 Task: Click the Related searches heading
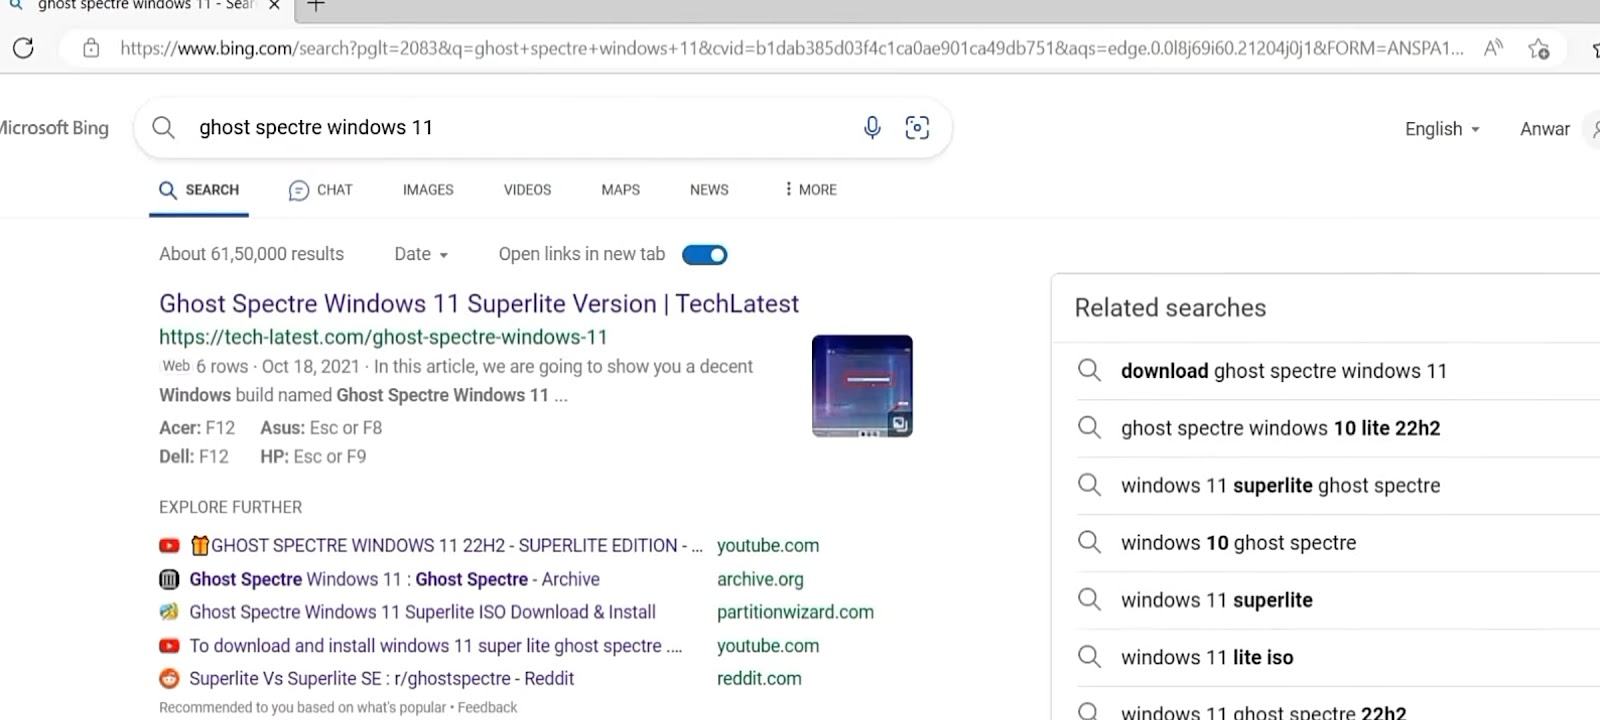coord(1170,308)
